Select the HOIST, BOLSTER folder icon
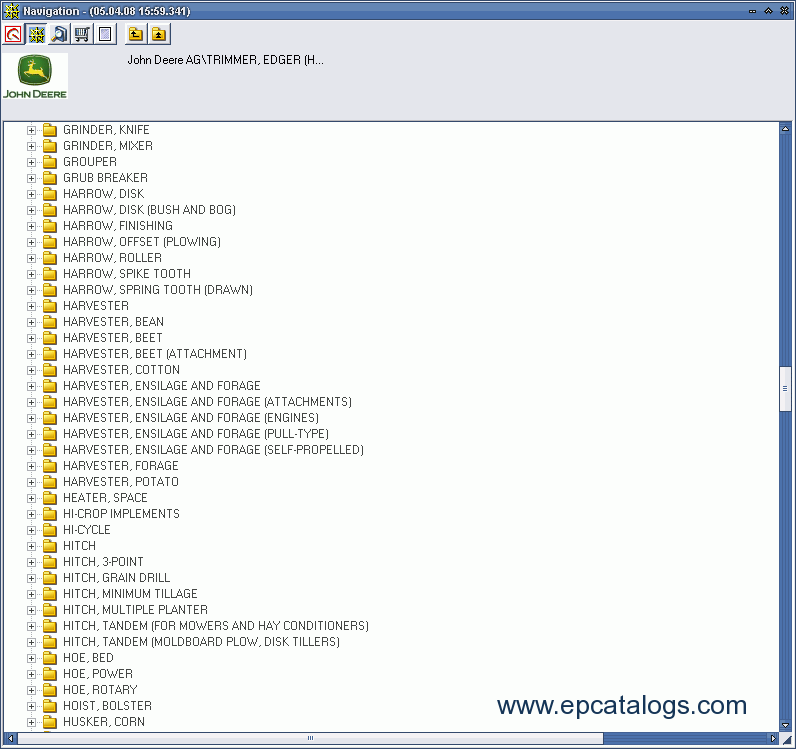 pos(49,706)
